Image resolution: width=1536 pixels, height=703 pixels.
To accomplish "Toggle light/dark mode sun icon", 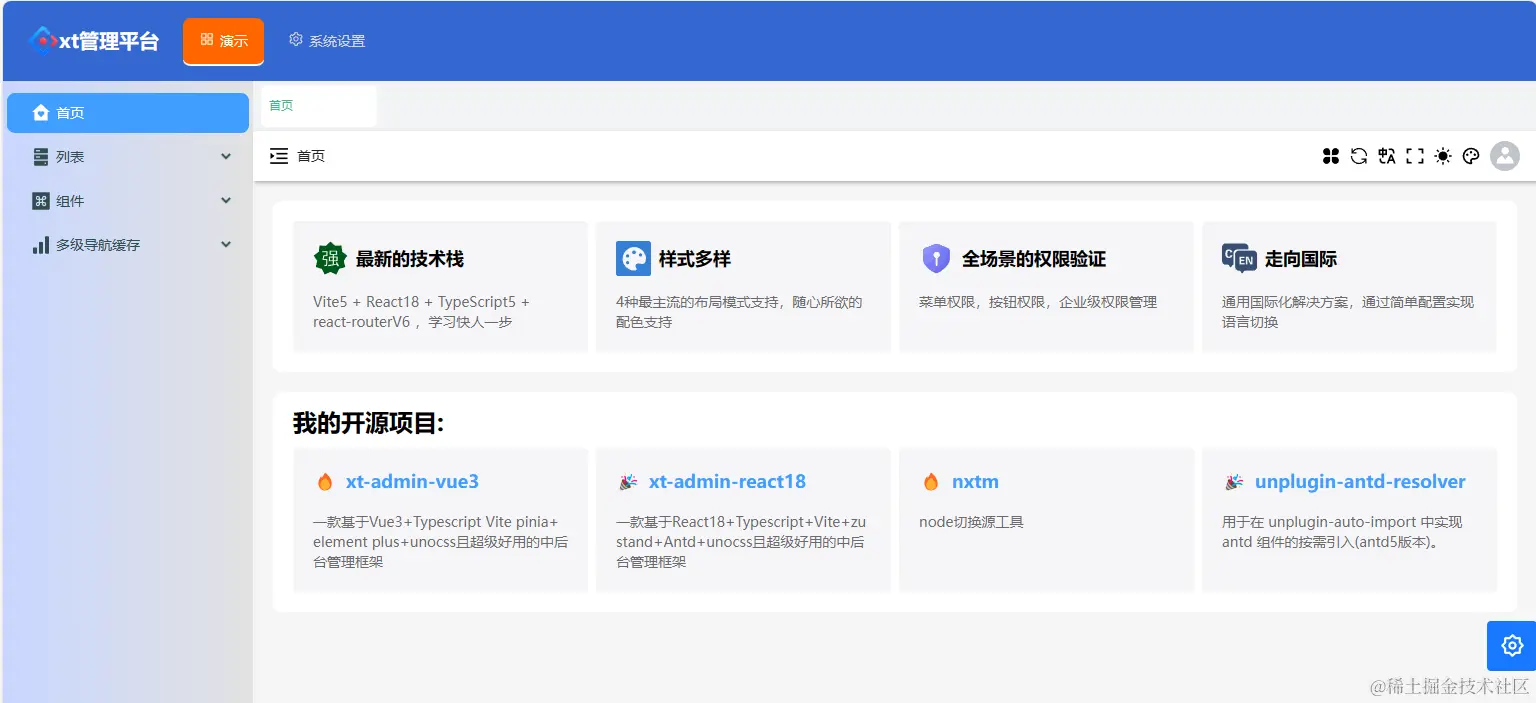I will [x=1443, y=156].
